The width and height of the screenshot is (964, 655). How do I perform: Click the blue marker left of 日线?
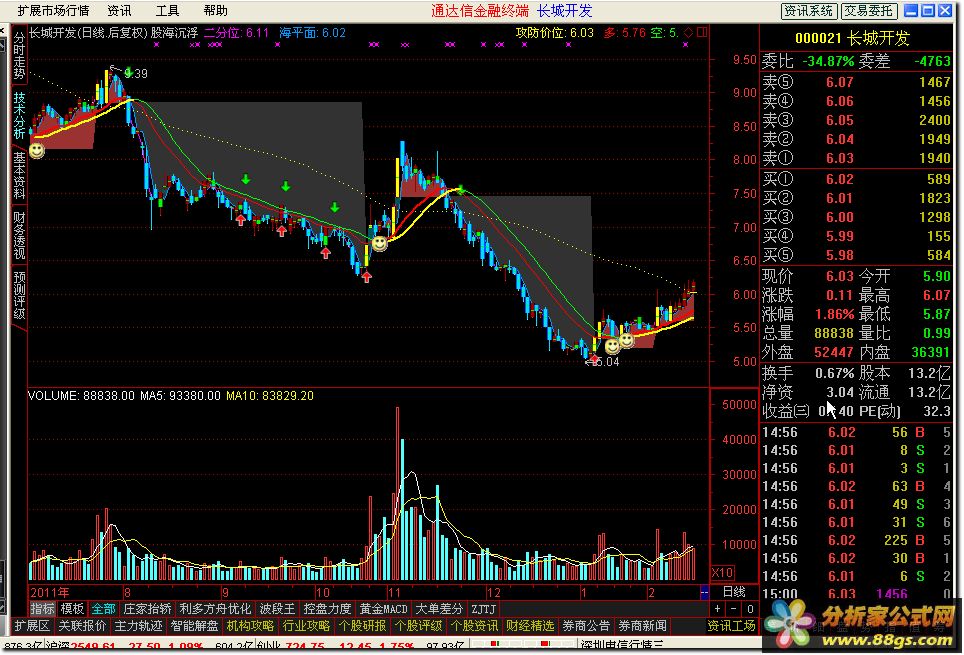(704, 592)
